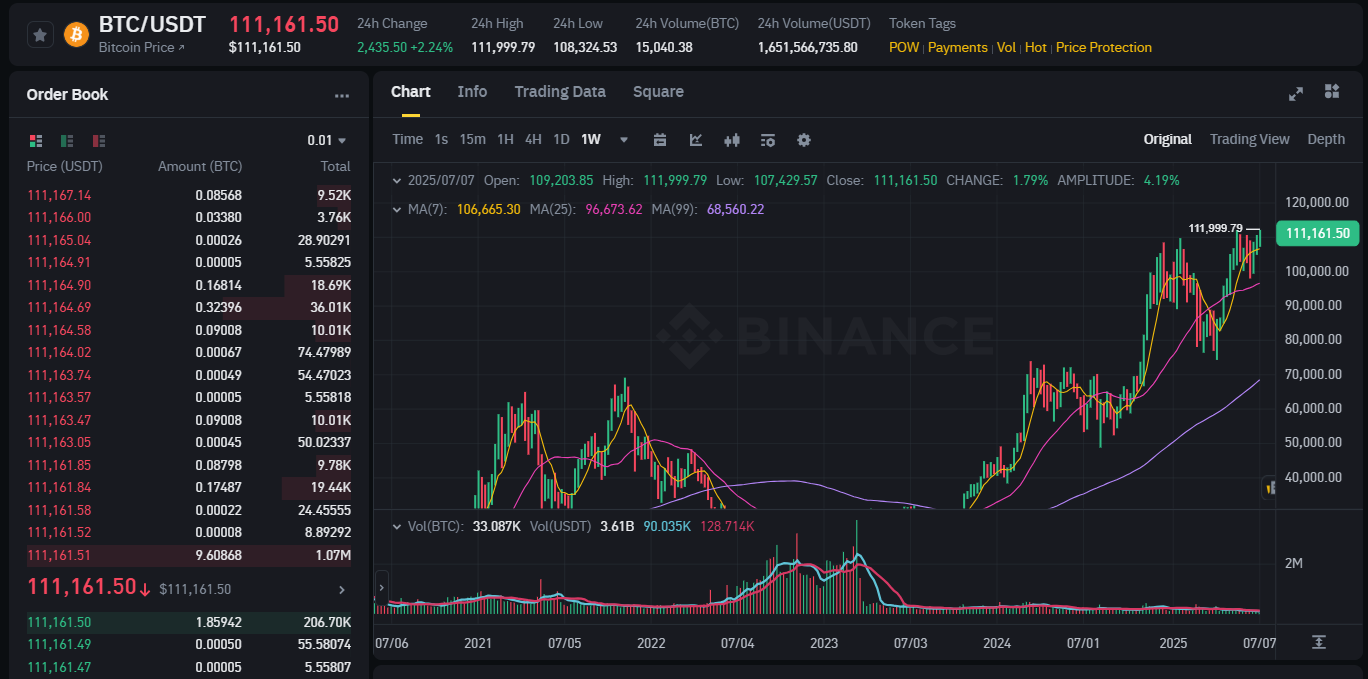
Task: Enable the combined buy/sell order book view
Action: [x=36, y=140]
